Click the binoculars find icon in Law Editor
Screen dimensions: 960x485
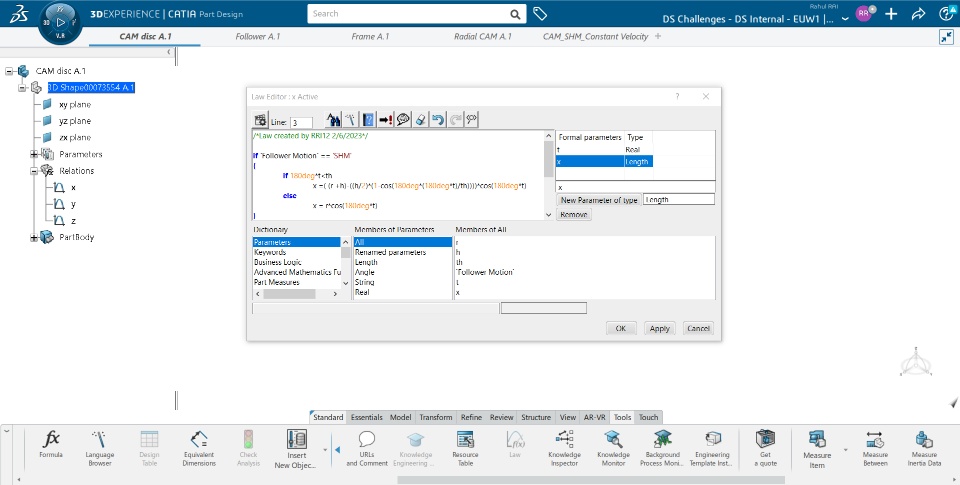(x=333, y=119)
